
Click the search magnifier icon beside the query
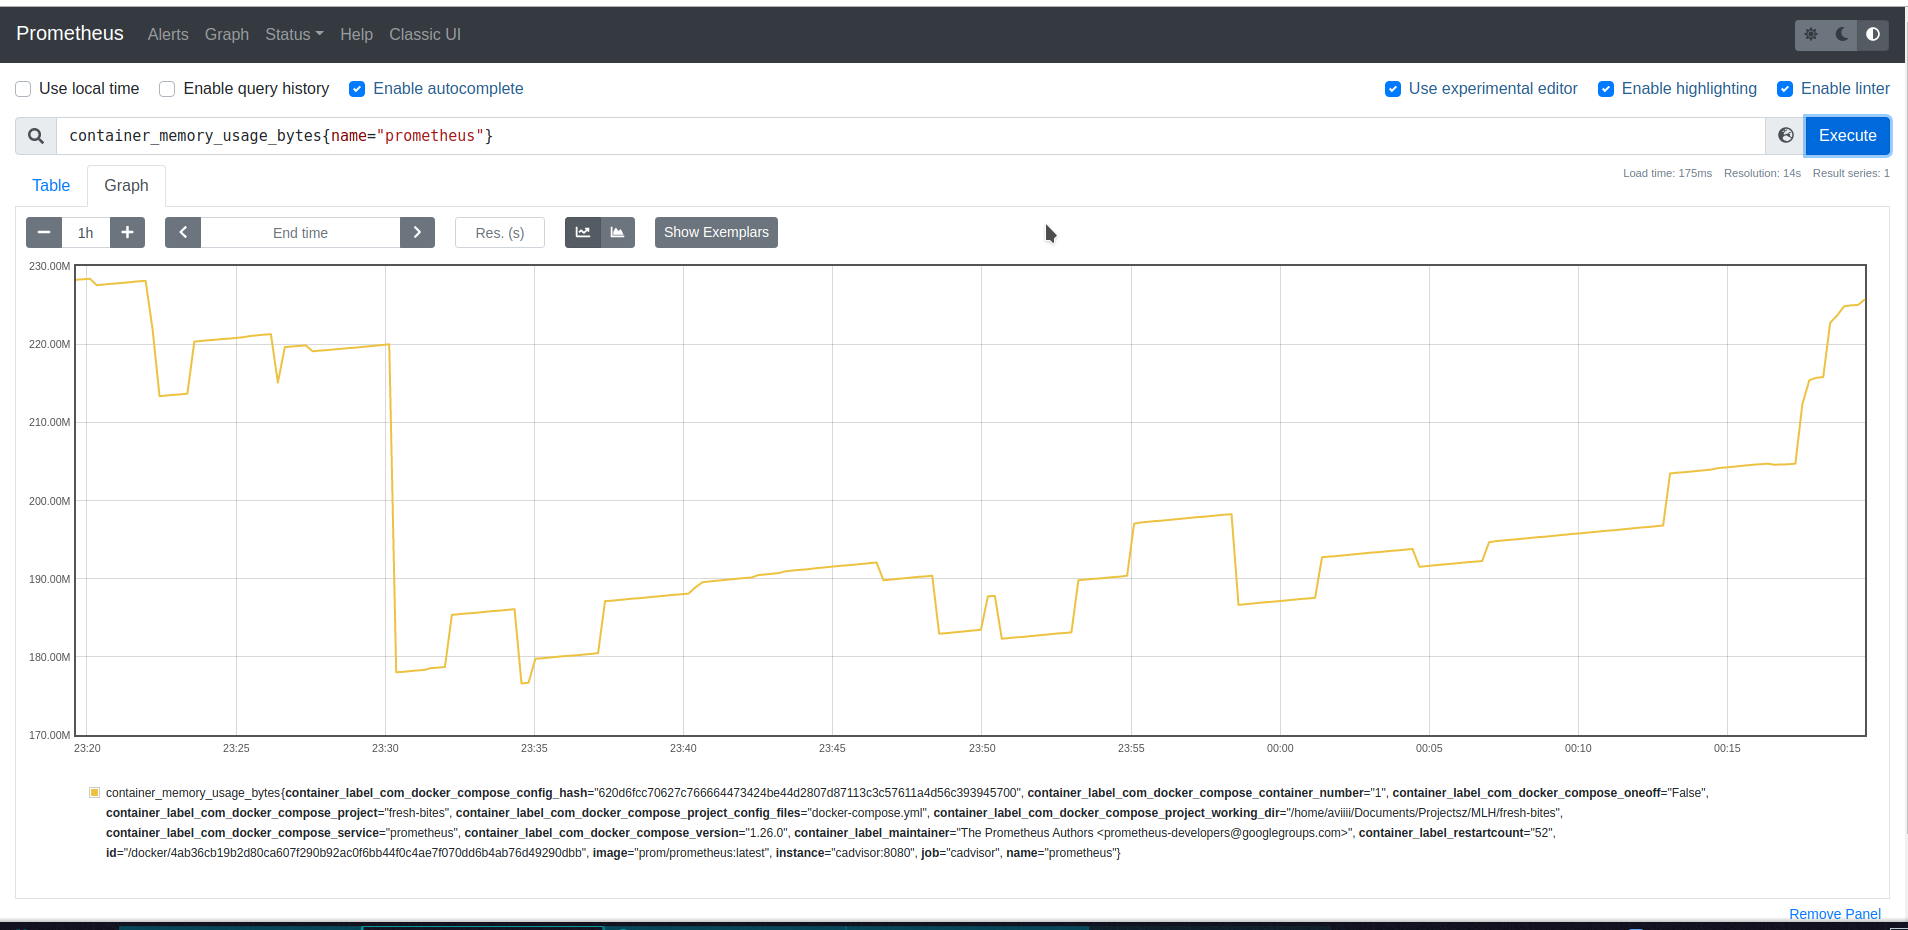(36, 136)
